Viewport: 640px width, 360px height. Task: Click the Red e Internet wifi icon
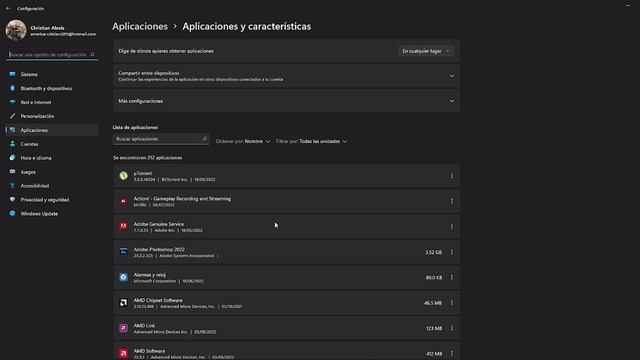coord(12,102)
